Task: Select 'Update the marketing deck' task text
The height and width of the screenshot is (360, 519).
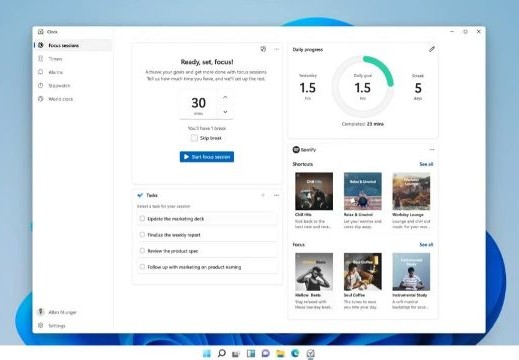Action: point(176,219)
